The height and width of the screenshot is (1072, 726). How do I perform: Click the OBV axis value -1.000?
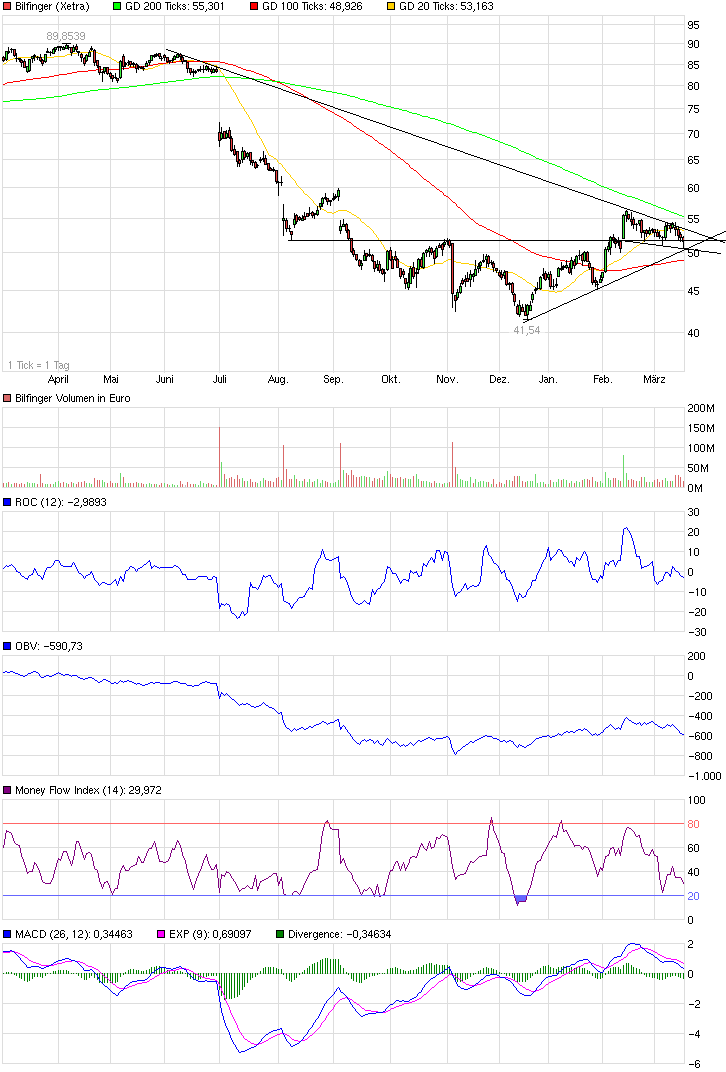pyautogui.click(x=704, y=776)
